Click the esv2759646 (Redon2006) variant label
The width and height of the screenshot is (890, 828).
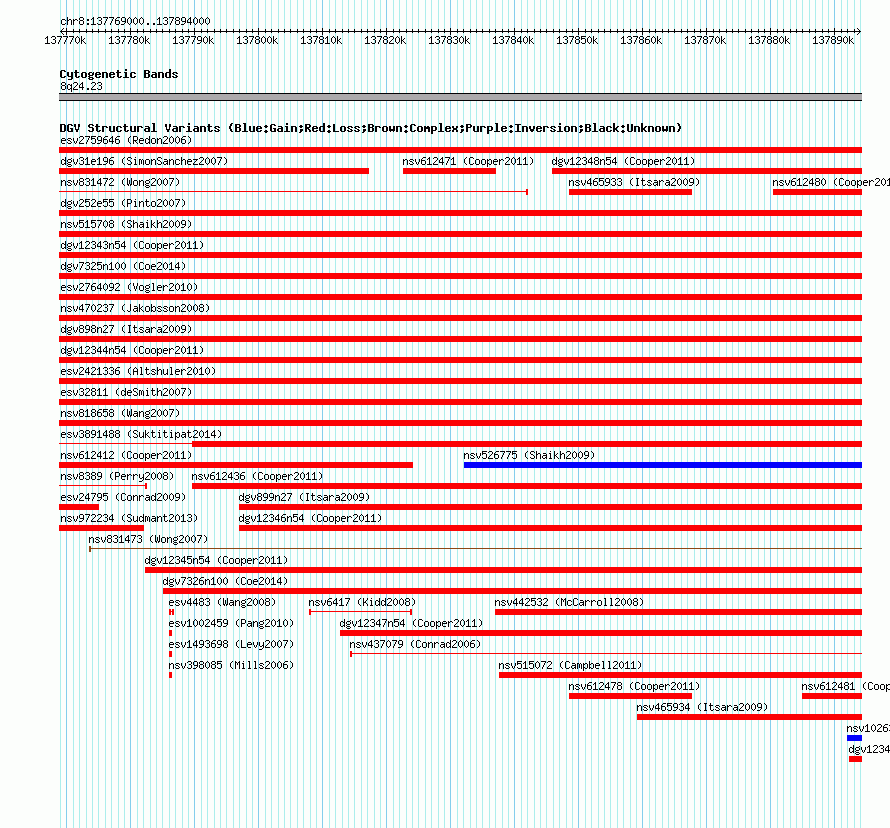126,140
